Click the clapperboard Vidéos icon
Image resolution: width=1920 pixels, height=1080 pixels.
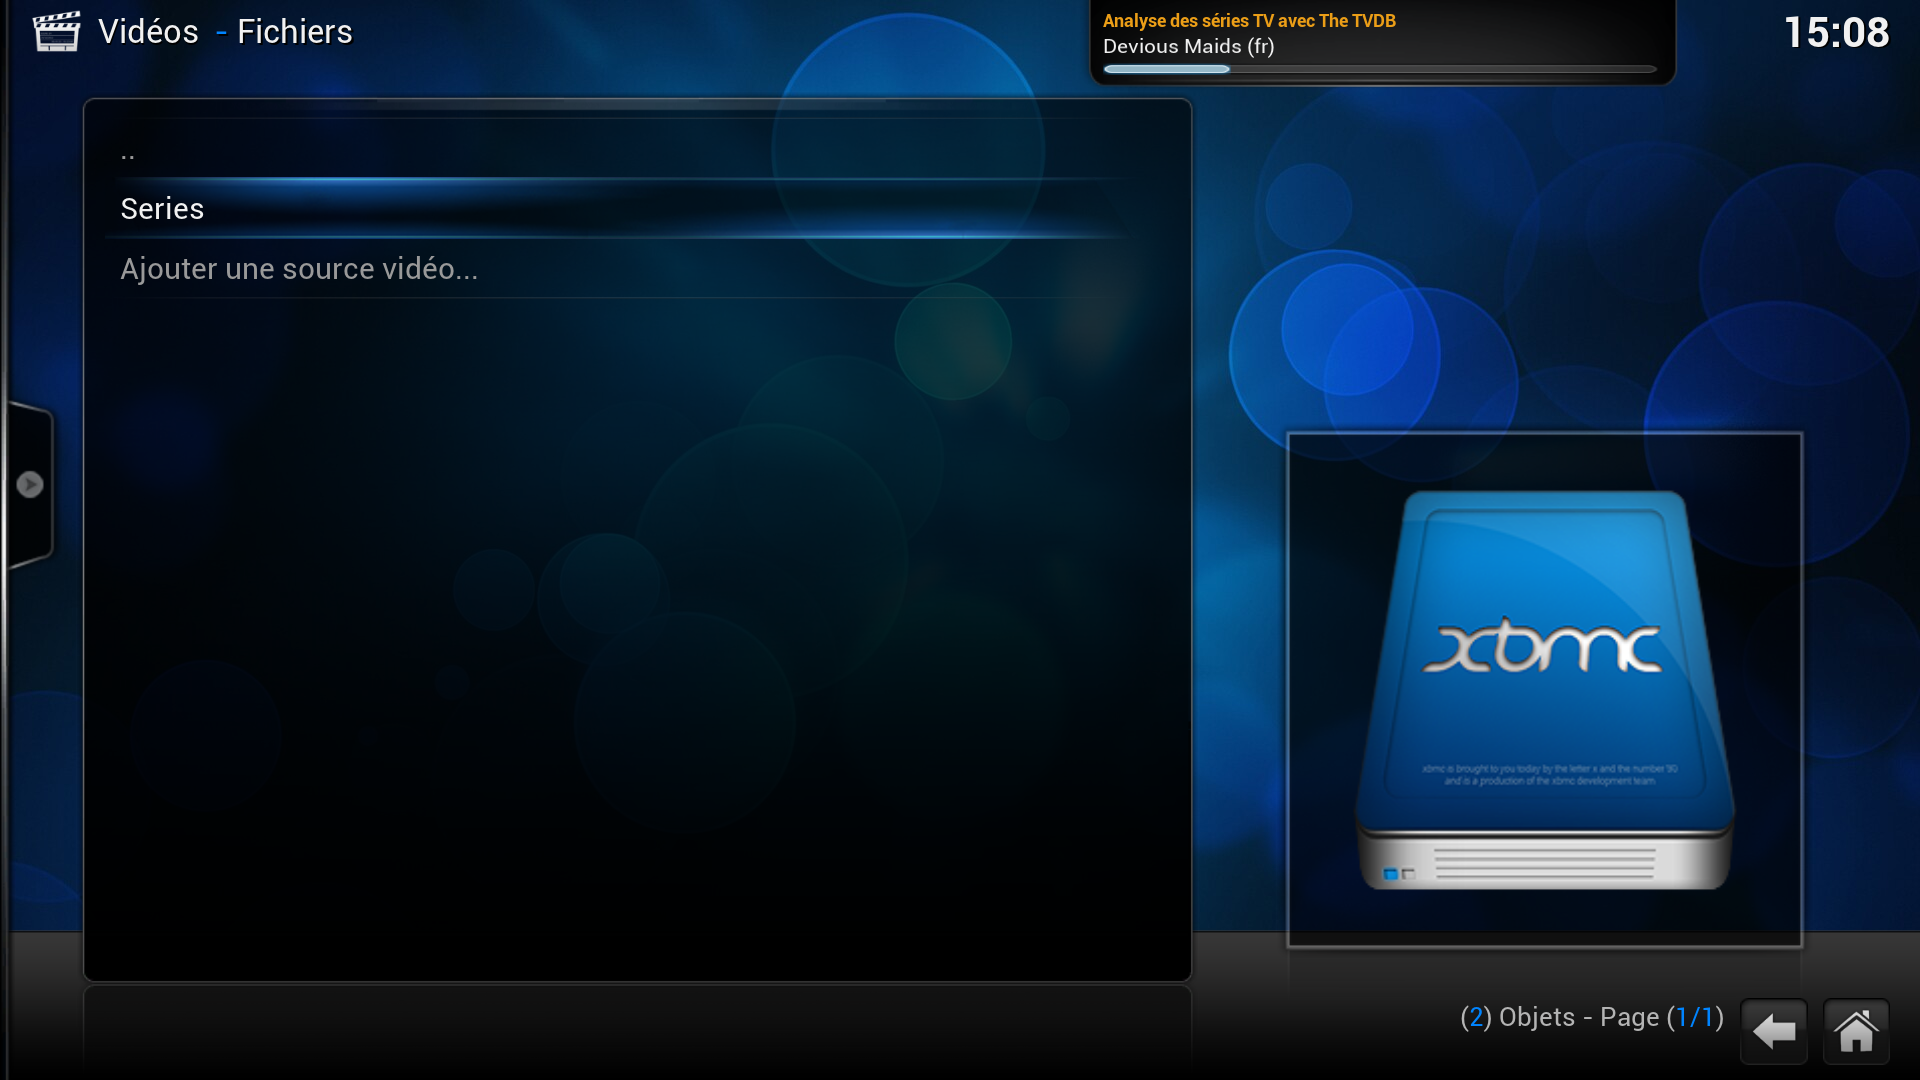tap(57, 31)
